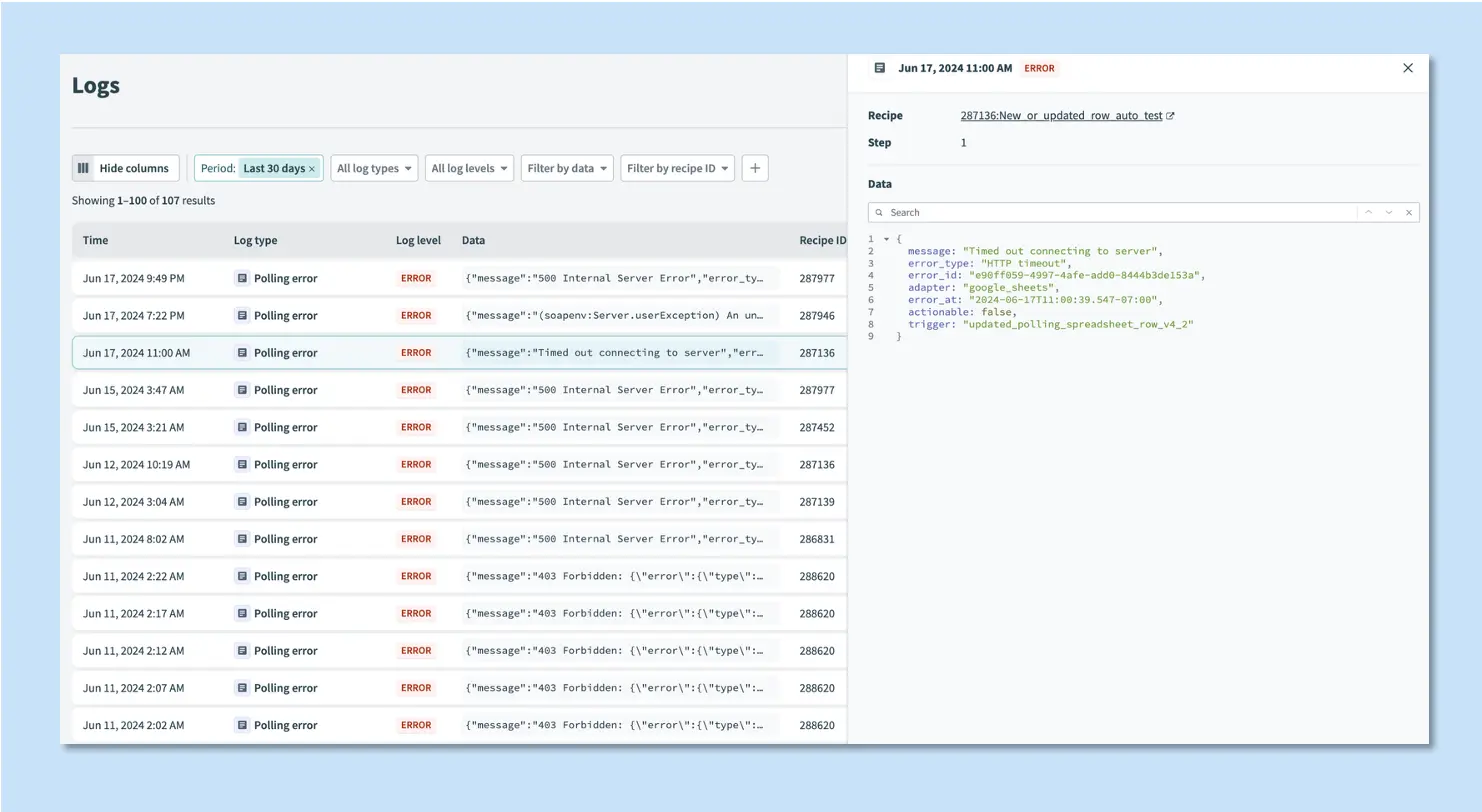Screen dimensions: 1482x812
Task: Clear the search field using the X icon
Action: [1408, 212]
